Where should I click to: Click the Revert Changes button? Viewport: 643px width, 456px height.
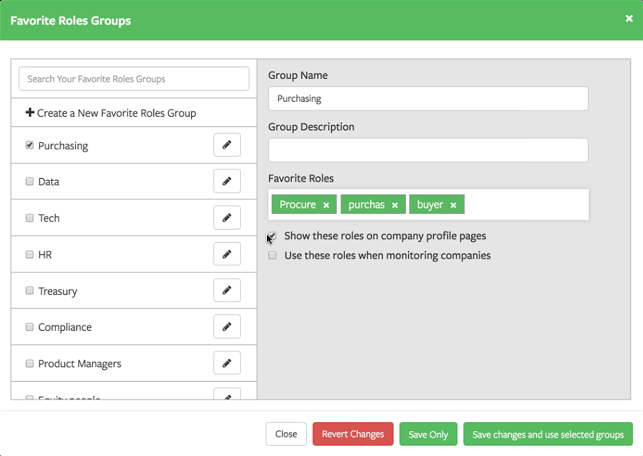pyautogui.click(x=353, y=434)
